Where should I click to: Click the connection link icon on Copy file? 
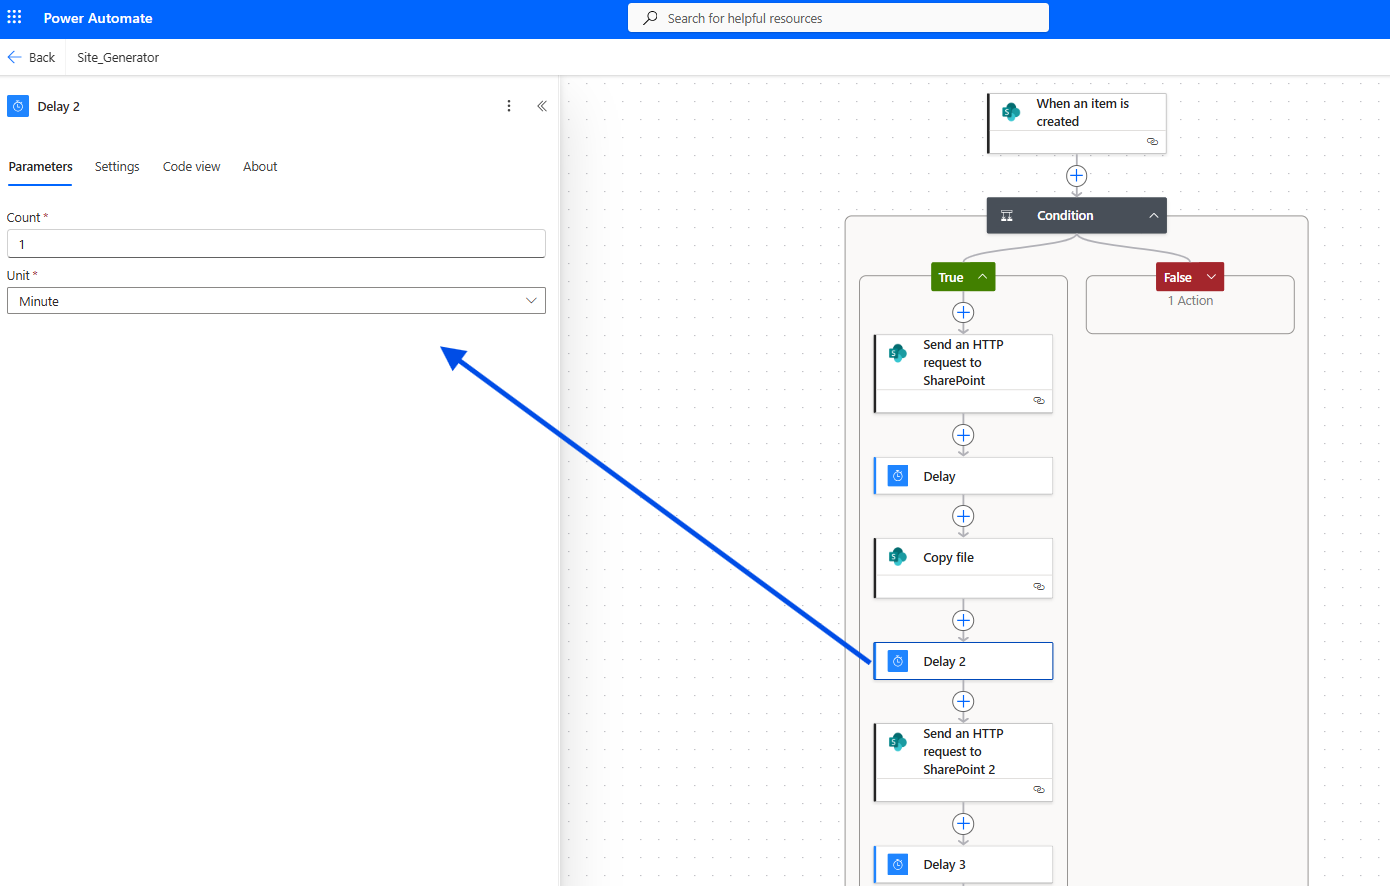click(1039, 586)
